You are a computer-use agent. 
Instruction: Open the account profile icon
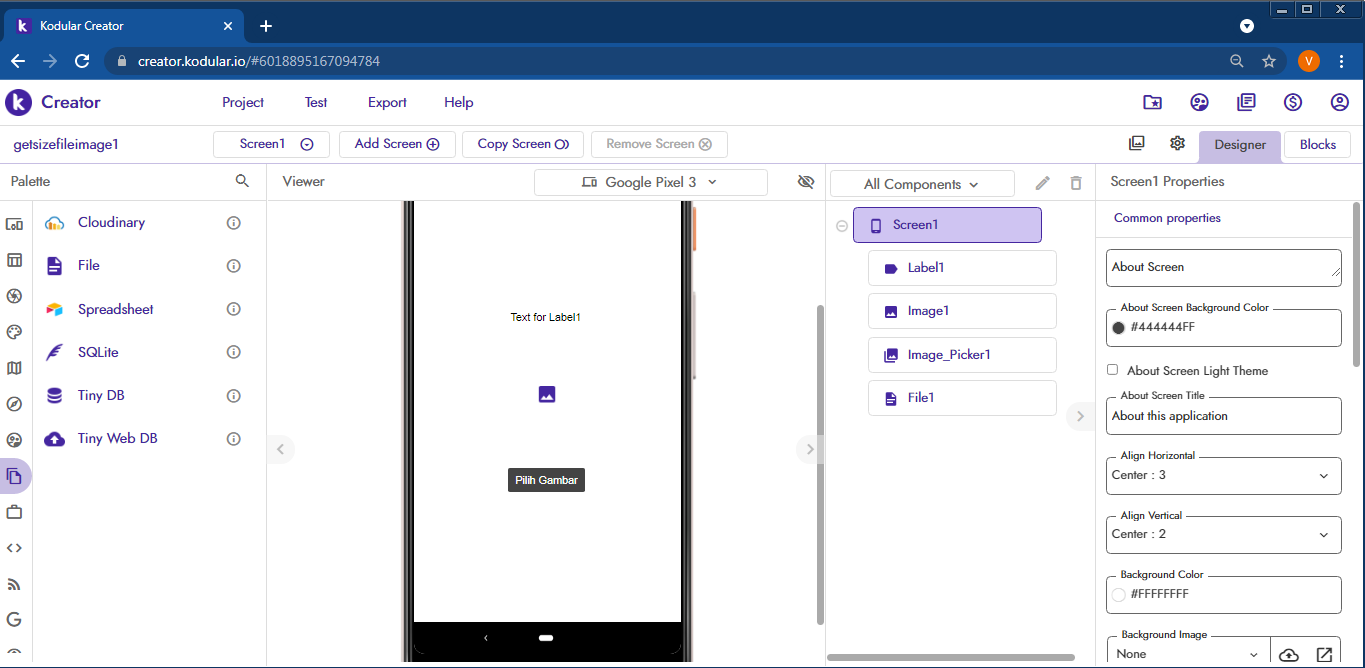tap(1340, 102)
